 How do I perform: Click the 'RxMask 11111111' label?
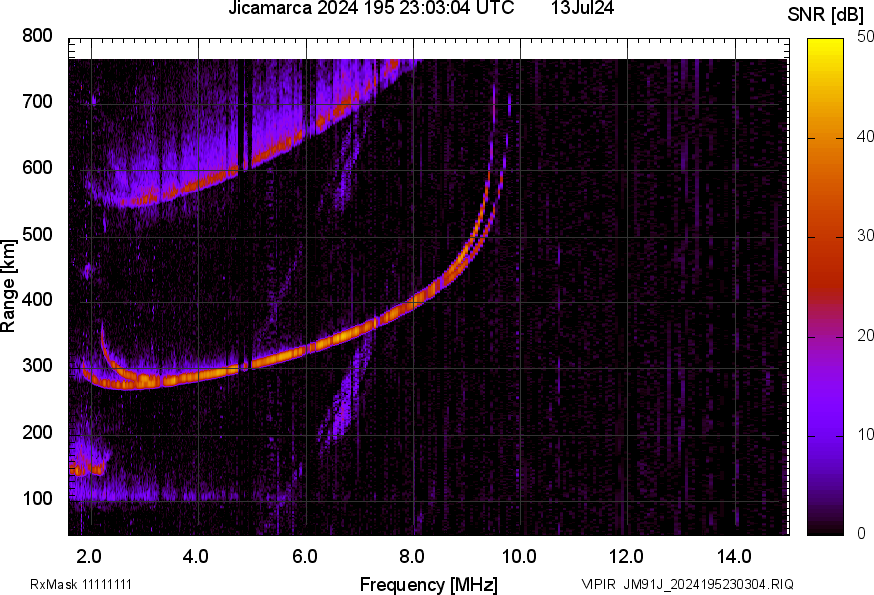[x=81, y=584]
